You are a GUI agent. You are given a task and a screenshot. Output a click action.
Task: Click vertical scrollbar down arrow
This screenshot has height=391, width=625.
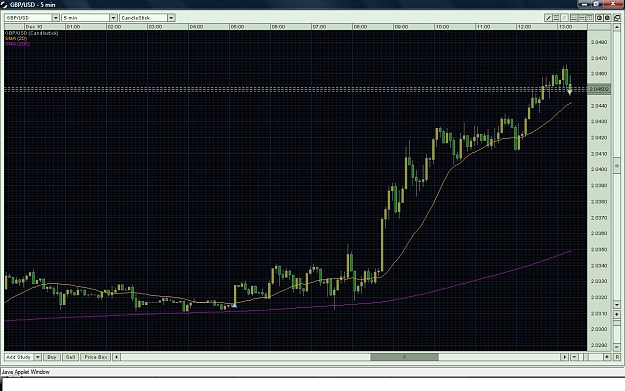click(617, 305)
